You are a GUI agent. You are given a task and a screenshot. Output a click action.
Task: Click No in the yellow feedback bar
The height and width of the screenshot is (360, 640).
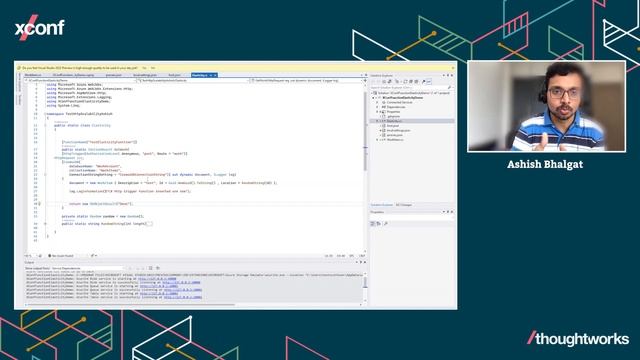[x=153, y=68]
